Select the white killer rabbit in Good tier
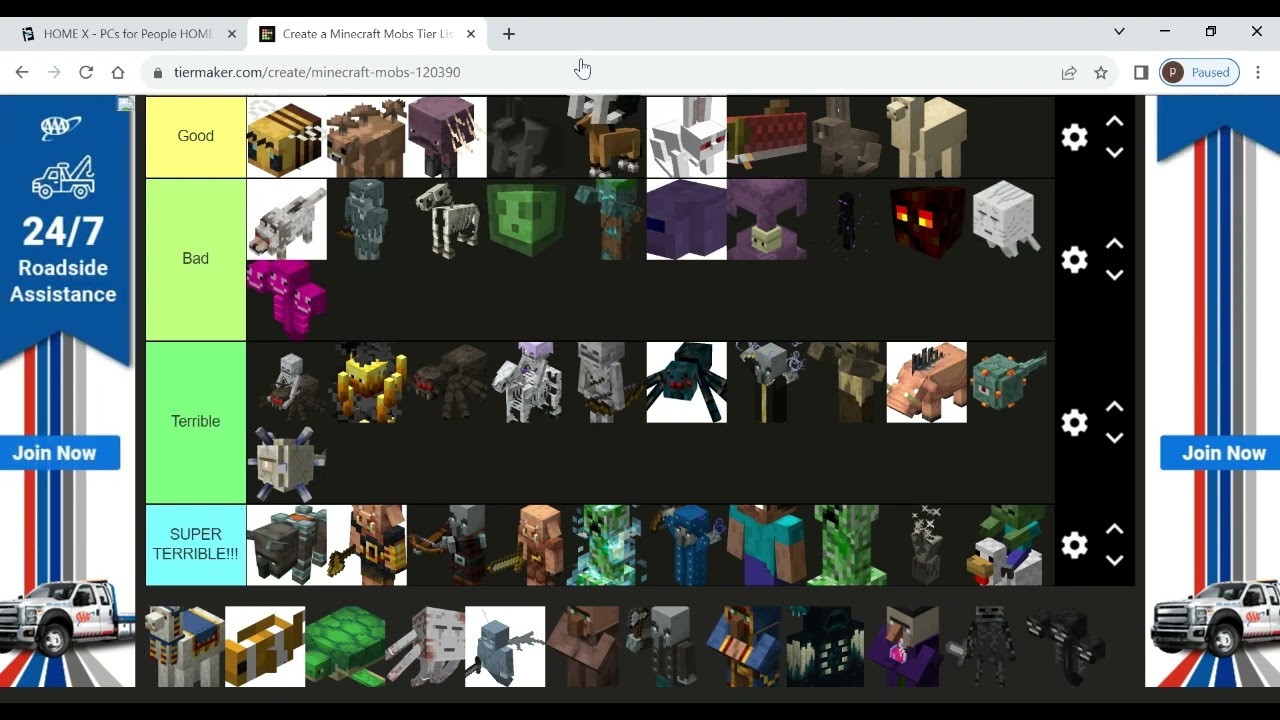This screenshot has width=1280, height=720. 686,137
